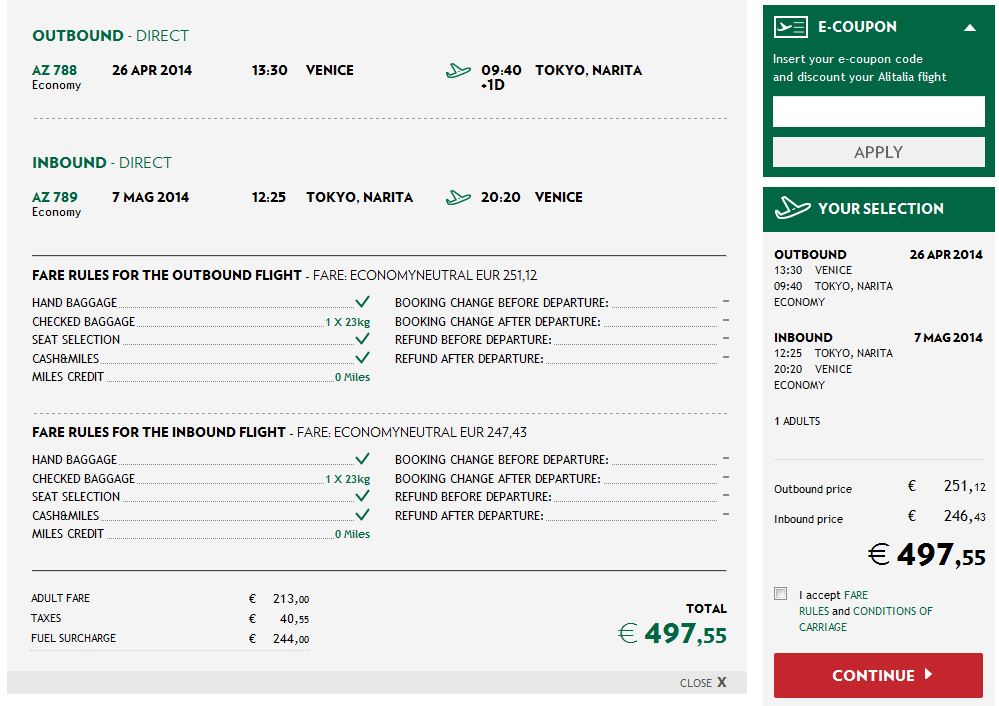Click inbound flight number AZ 789

coord(55,197)
